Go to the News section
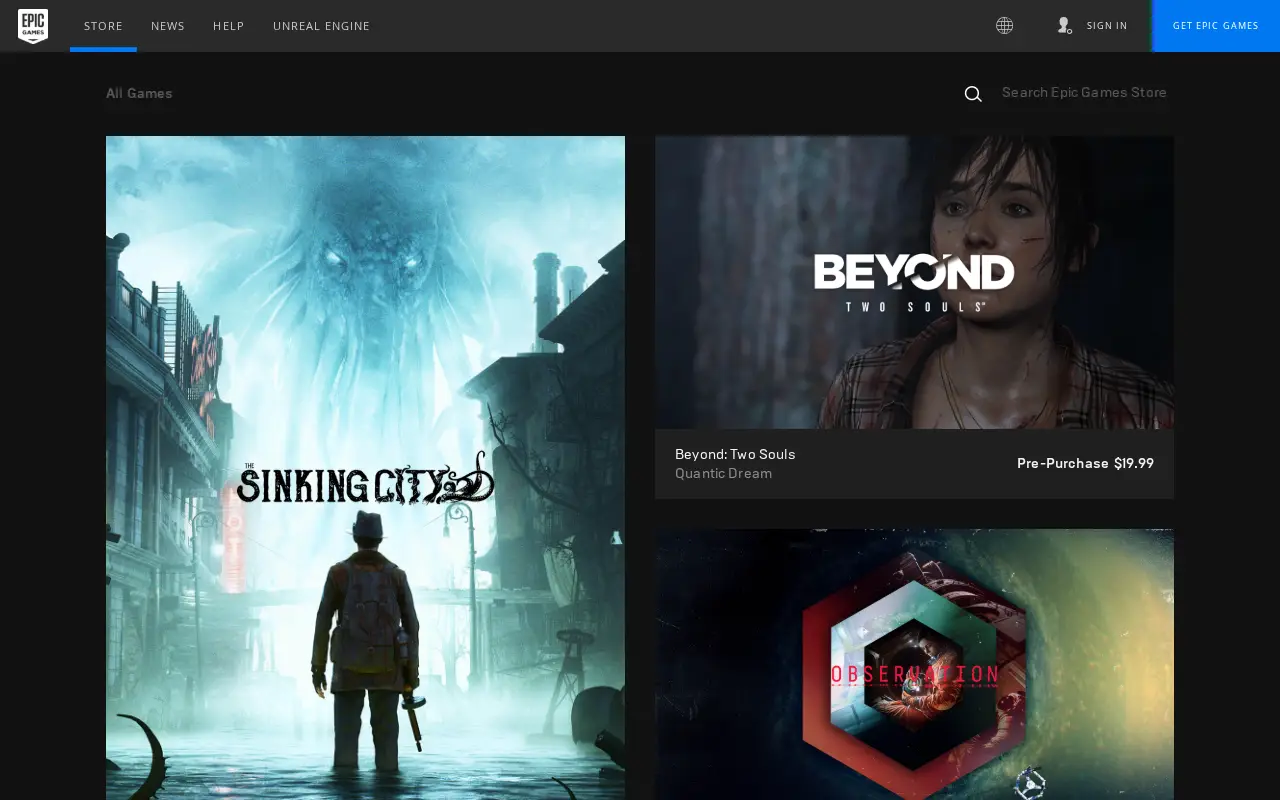 pos(168,26)
